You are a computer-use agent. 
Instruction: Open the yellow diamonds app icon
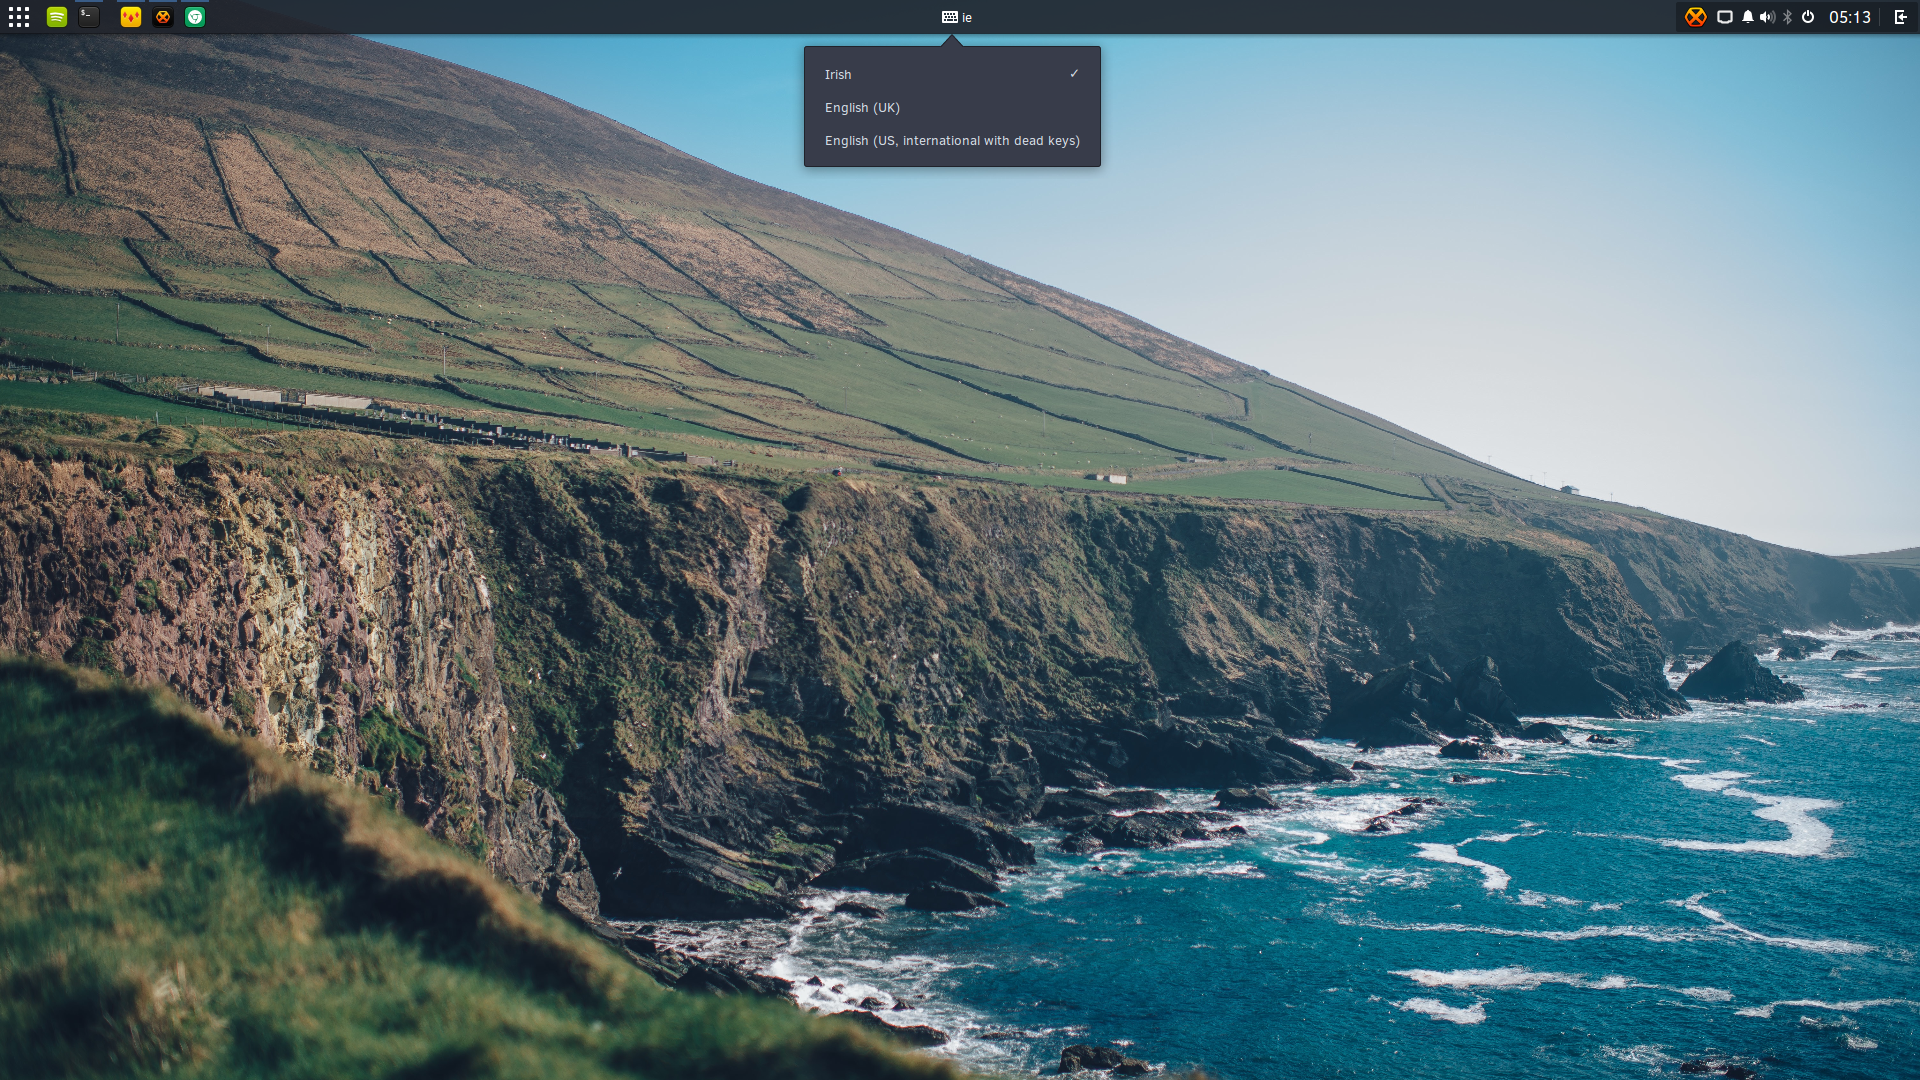coord(131,17)
